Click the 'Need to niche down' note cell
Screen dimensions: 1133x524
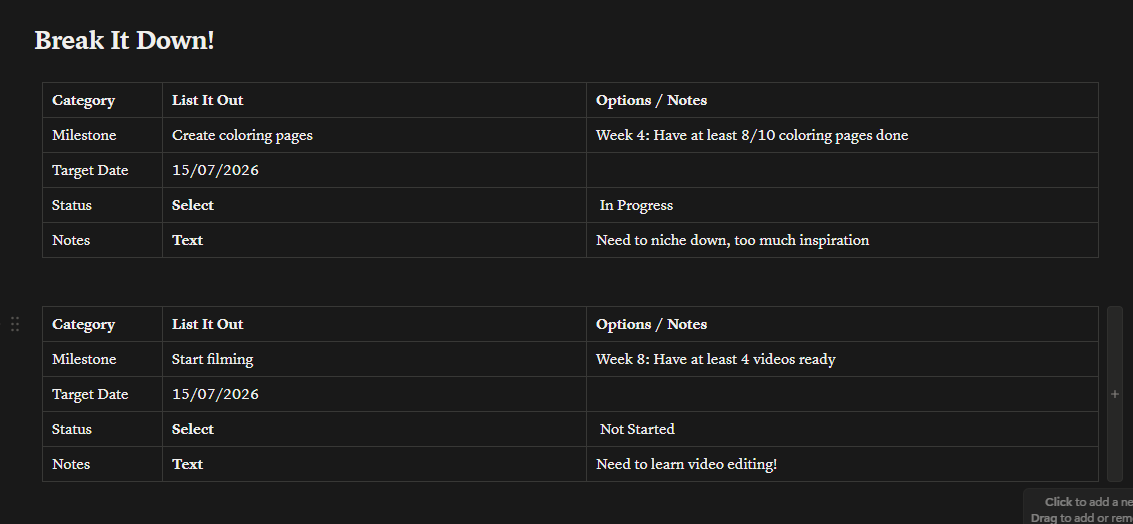tap(843, 240)
